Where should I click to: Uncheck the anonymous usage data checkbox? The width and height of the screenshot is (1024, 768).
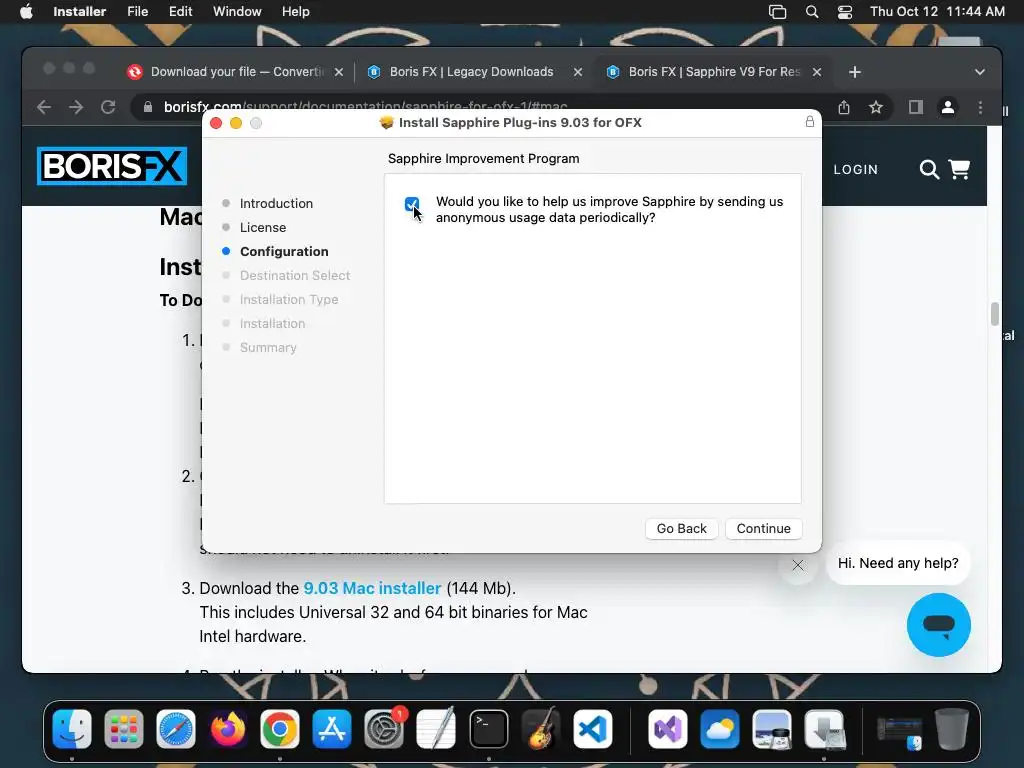411,204
